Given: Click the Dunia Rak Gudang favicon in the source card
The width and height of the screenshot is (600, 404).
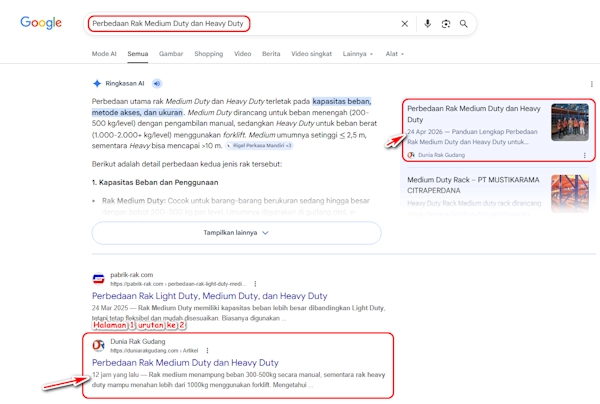Looking at the screenshot, I should [411, 155].
